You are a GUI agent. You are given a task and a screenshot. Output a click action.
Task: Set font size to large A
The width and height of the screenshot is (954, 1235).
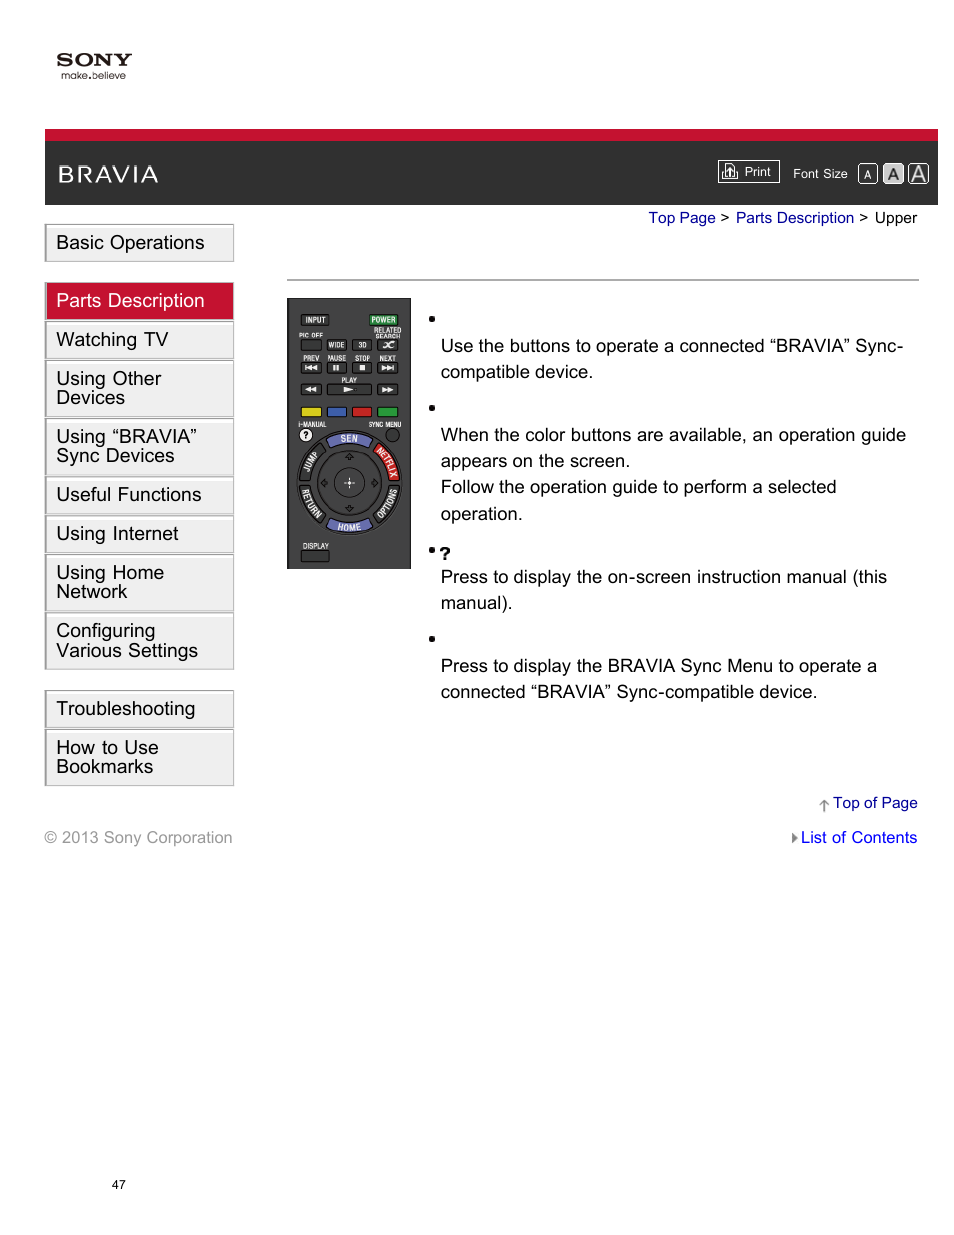pyautogui.click(x=918, y=174)
